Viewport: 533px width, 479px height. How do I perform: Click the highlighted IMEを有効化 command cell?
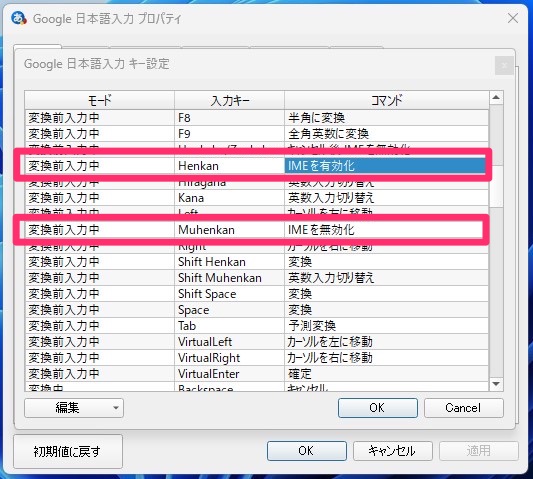click(385, 166)
